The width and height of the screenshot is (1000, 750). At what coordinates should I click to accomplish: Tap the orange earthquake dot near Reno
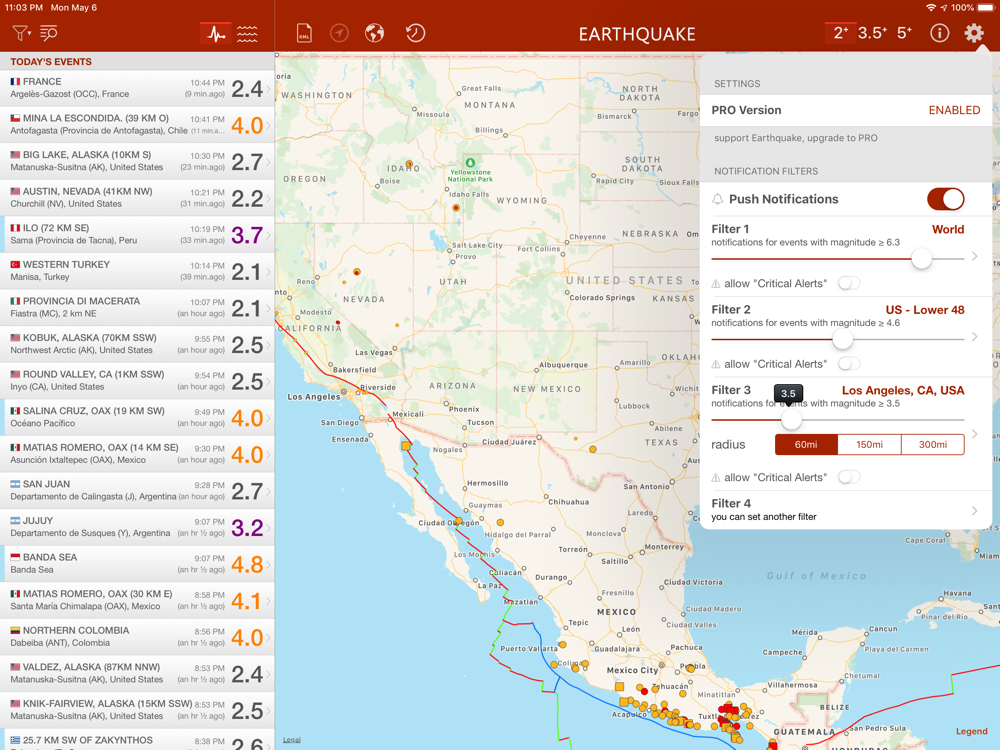point(357,272)
